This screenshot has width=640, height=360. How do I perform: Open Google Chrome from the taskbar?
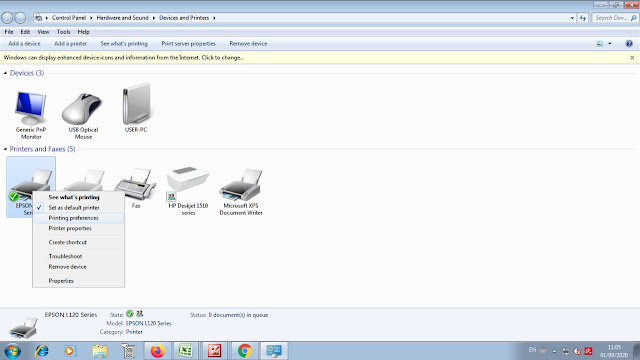(244, 351)
